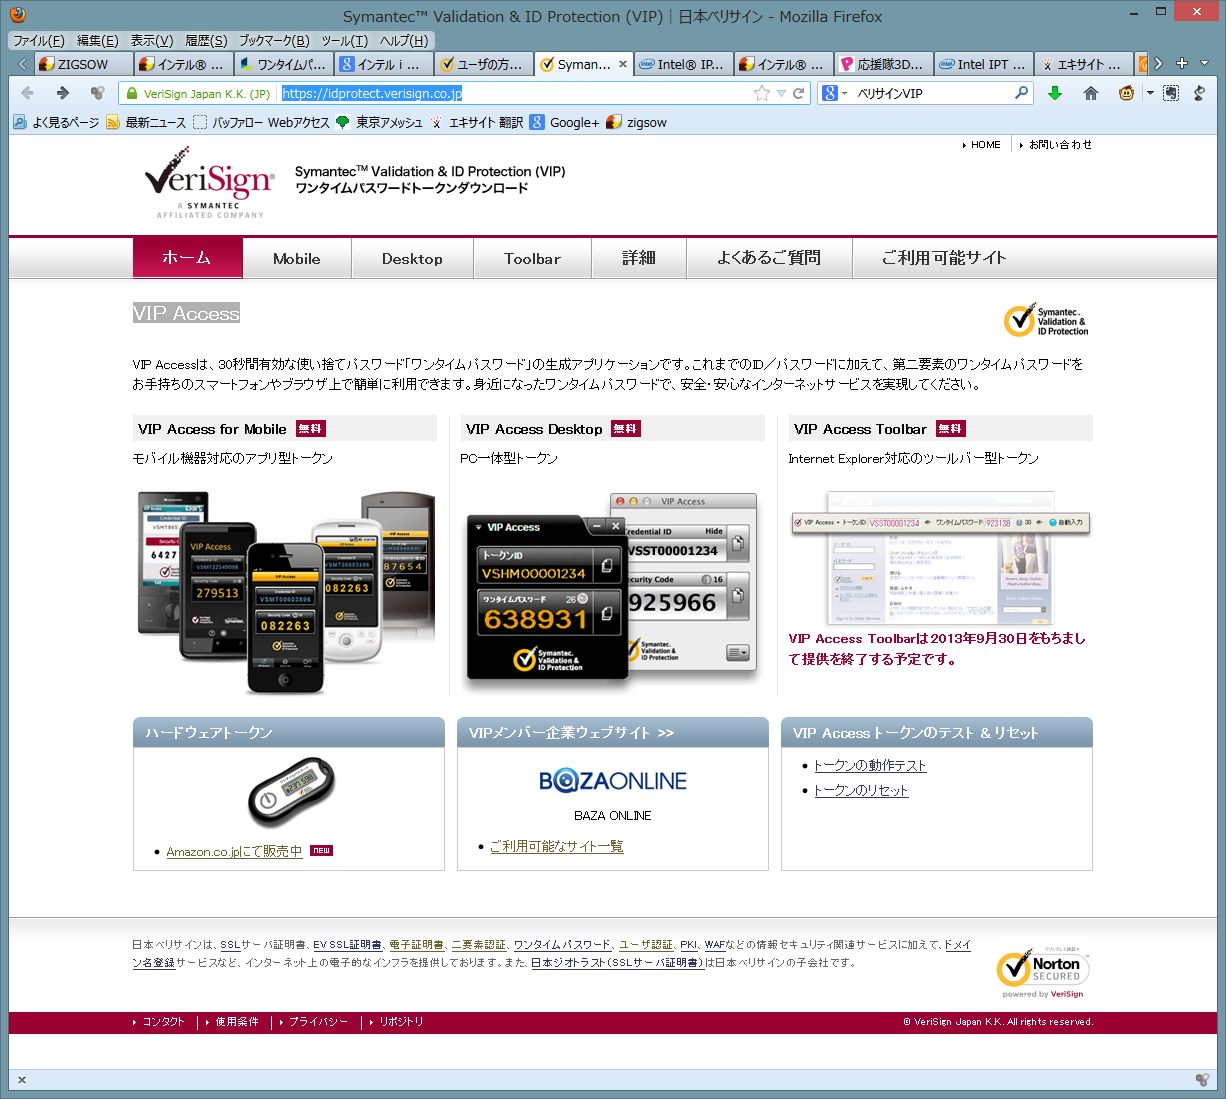1226x1099 pixels.
Task: Open the エキサイト 翻訳 bookmark
Action: point(477,122)
